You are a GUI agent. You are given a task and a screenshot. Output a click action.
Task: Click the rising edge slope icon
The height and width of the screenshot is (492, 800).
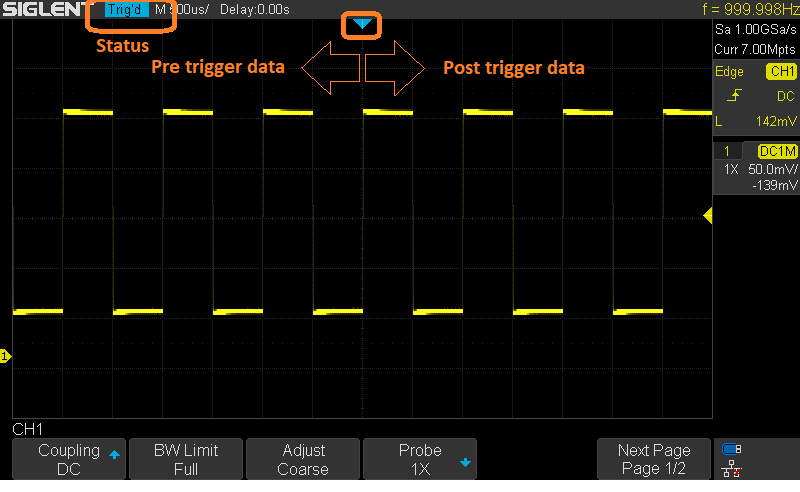[734, 95]
